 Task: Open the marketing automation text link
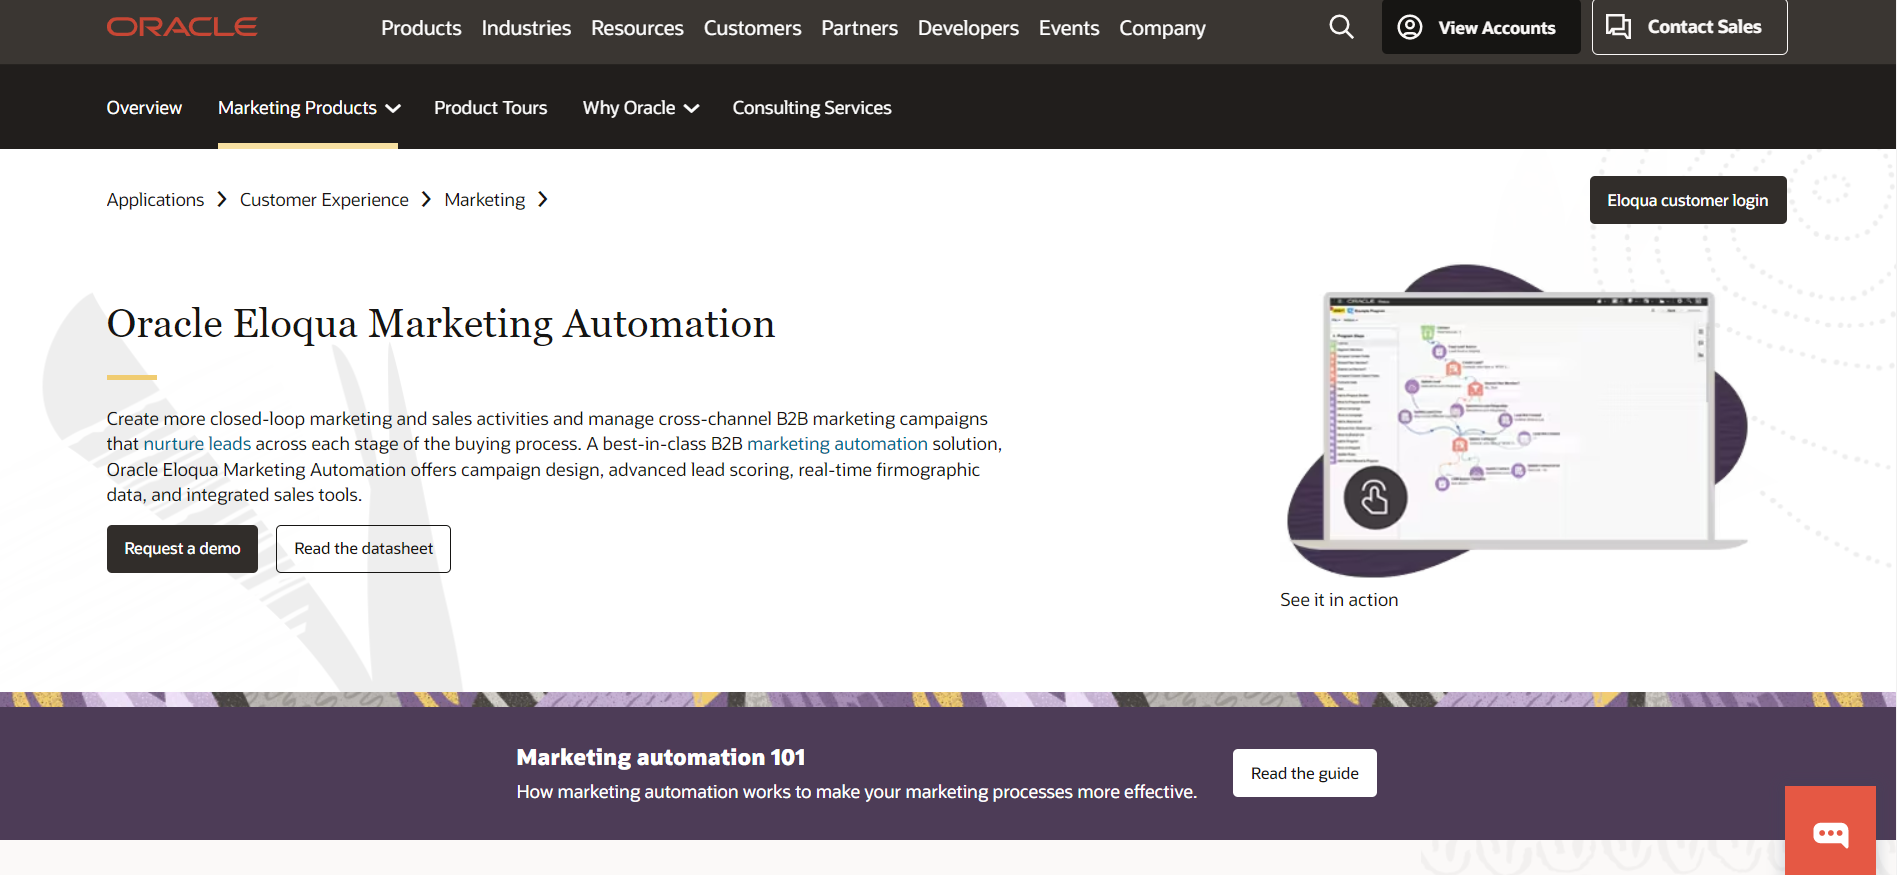(837, 444)
